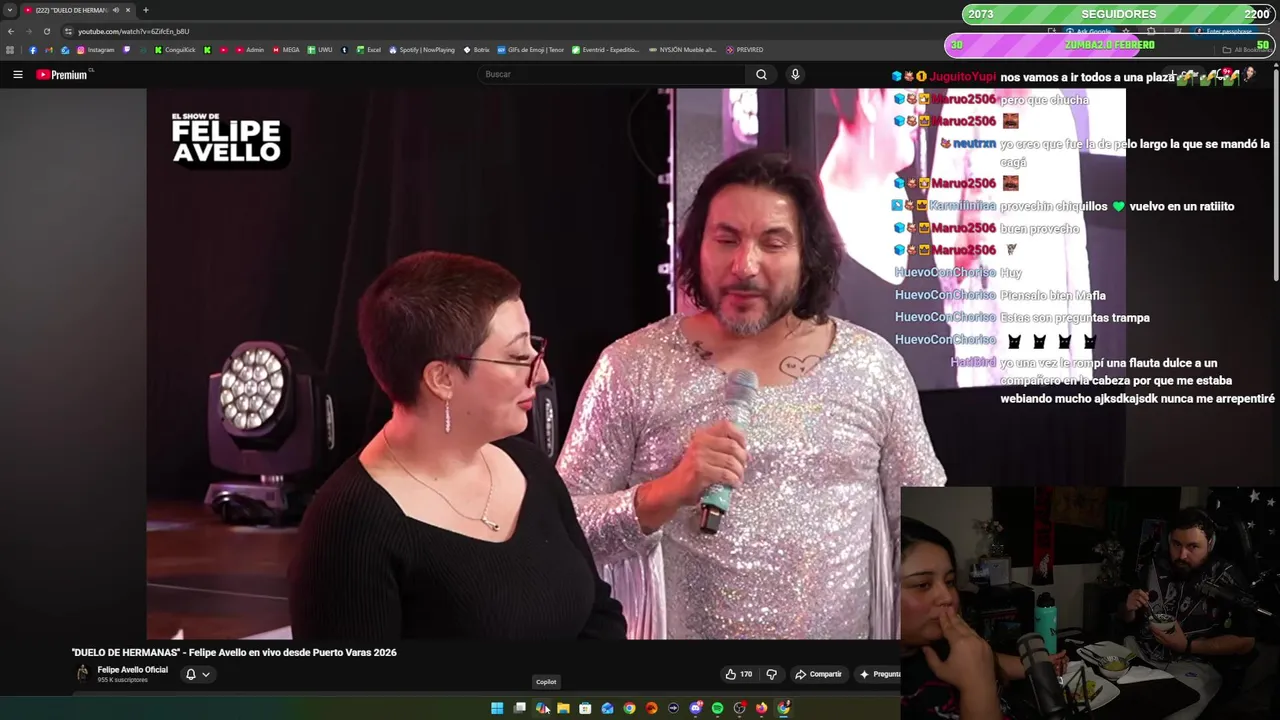This screenshot has height=720, width=1280.
Task: Open the NYSJÖN Mueble bookmark
Action: (682, 50)
